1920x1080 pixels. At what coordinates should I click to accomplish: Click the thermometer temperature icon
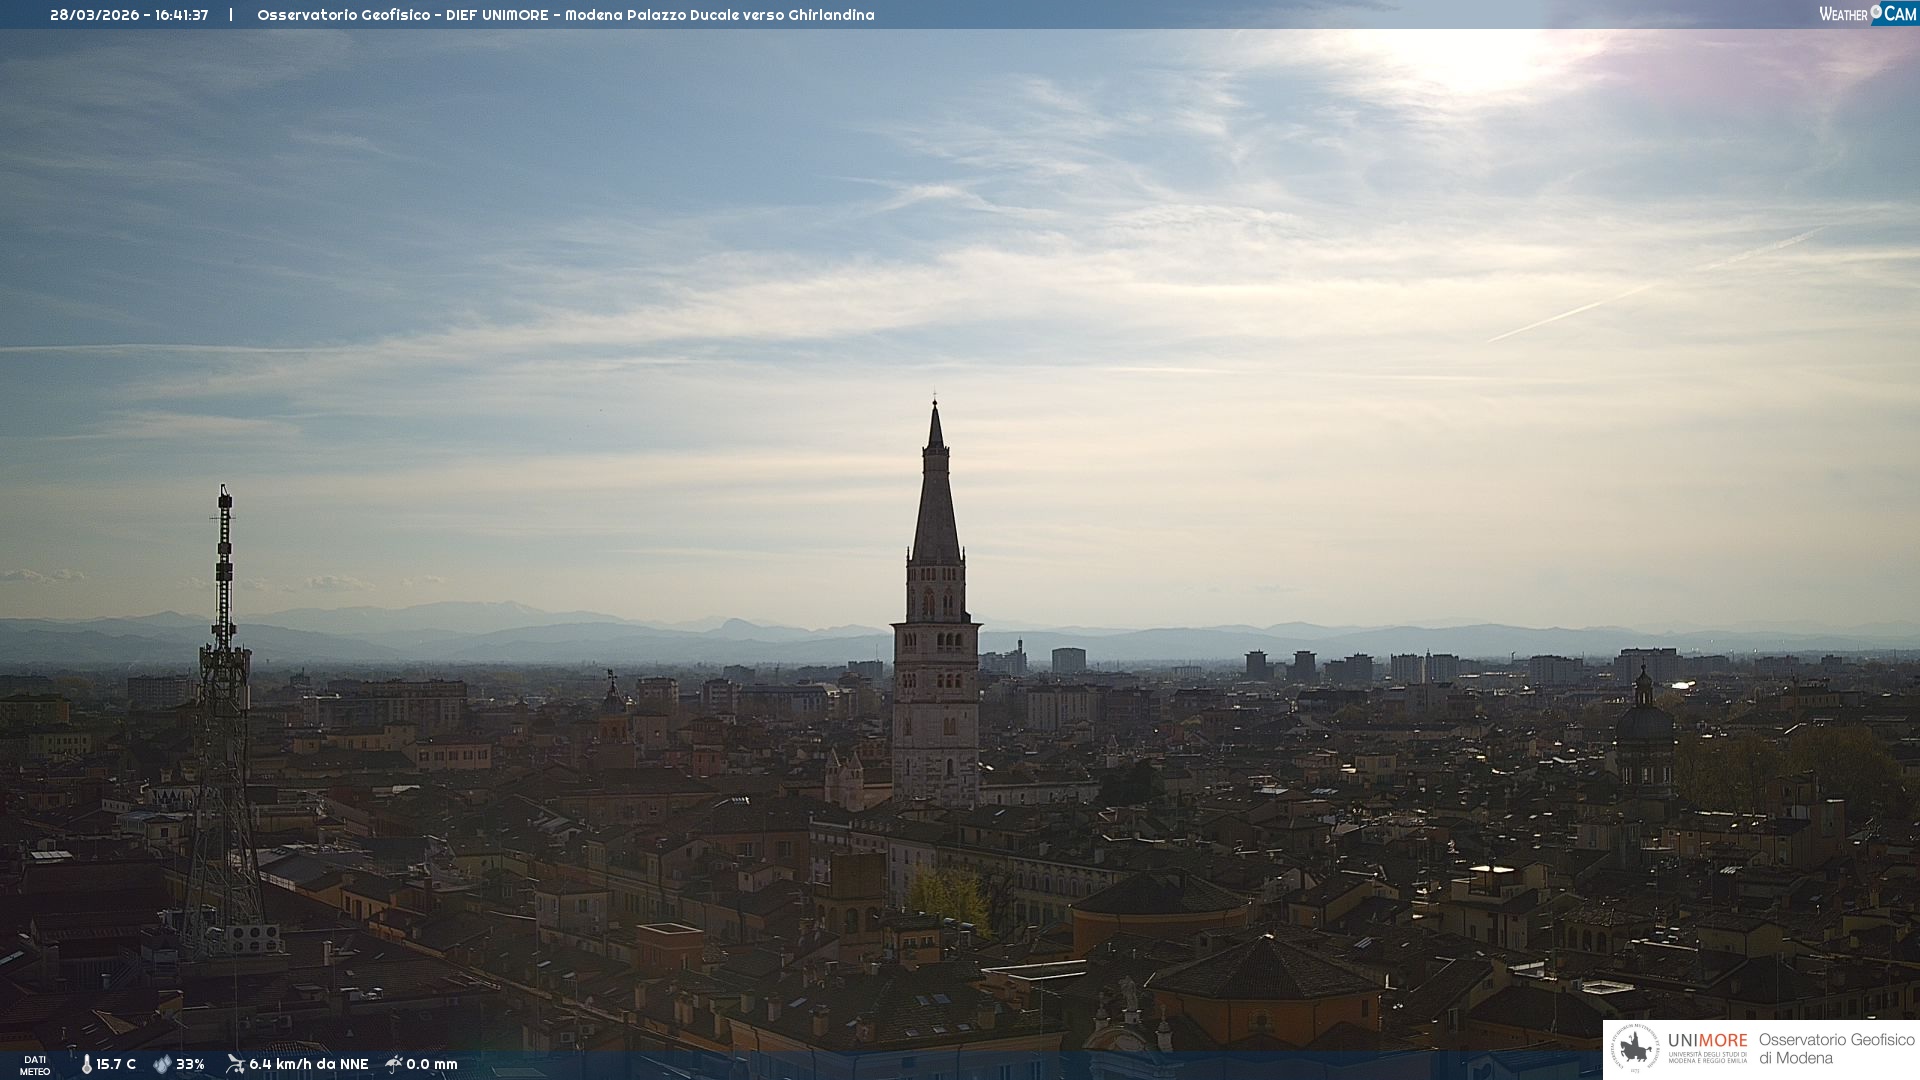[x=86, y=1064]
